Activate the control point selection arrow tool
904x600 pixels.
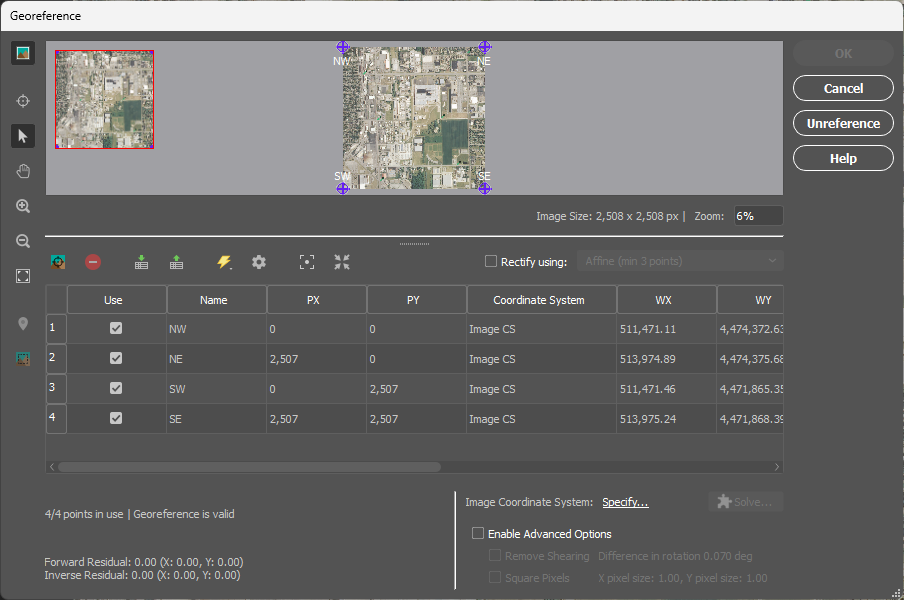point(22,136)
